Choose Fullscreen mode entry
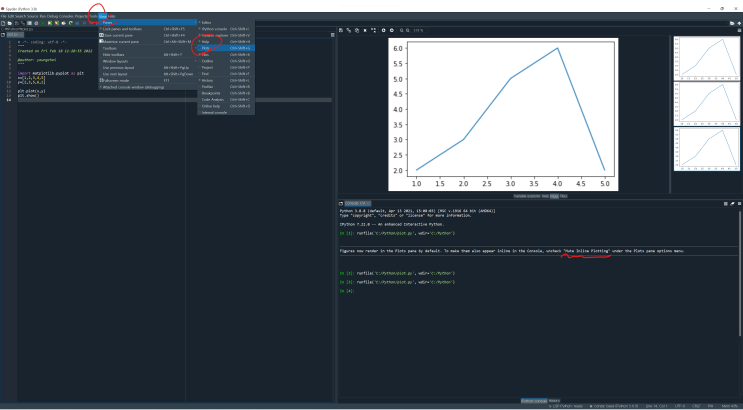The width and height of the screenshot is (743, 410). (x=147, y=81)
